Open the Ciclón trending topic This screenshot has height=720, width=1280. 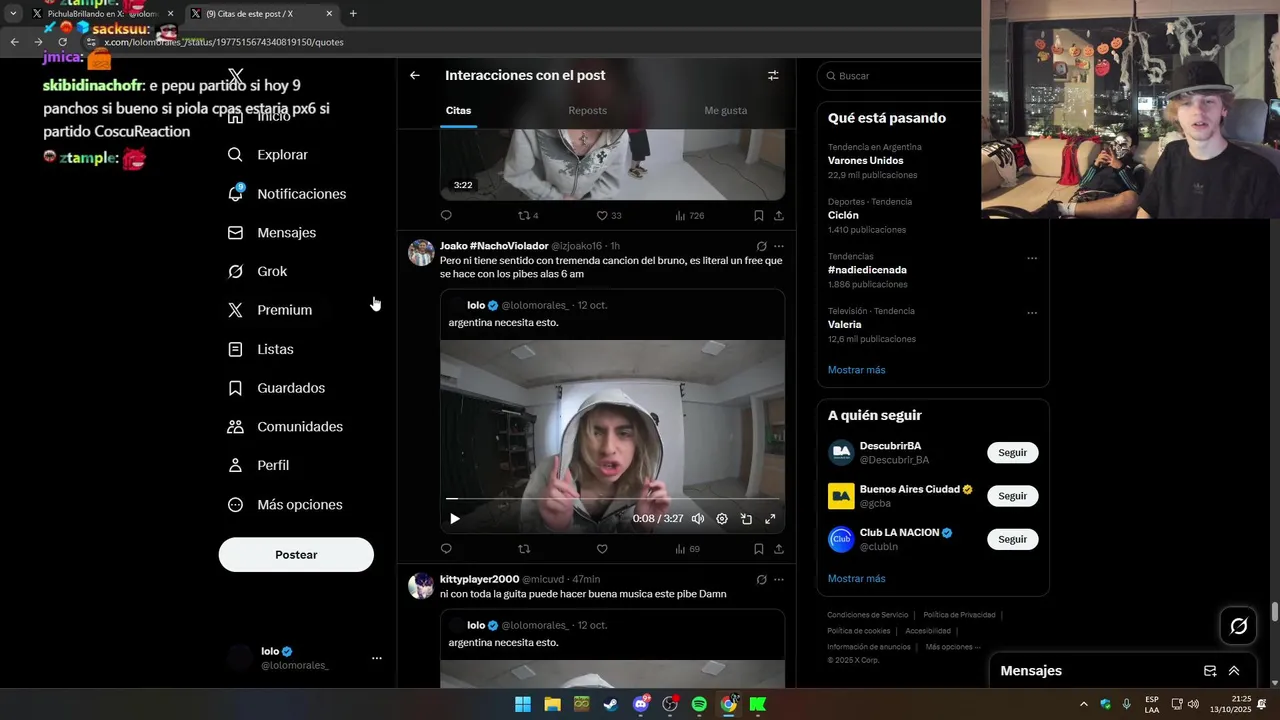click(843, 215)
